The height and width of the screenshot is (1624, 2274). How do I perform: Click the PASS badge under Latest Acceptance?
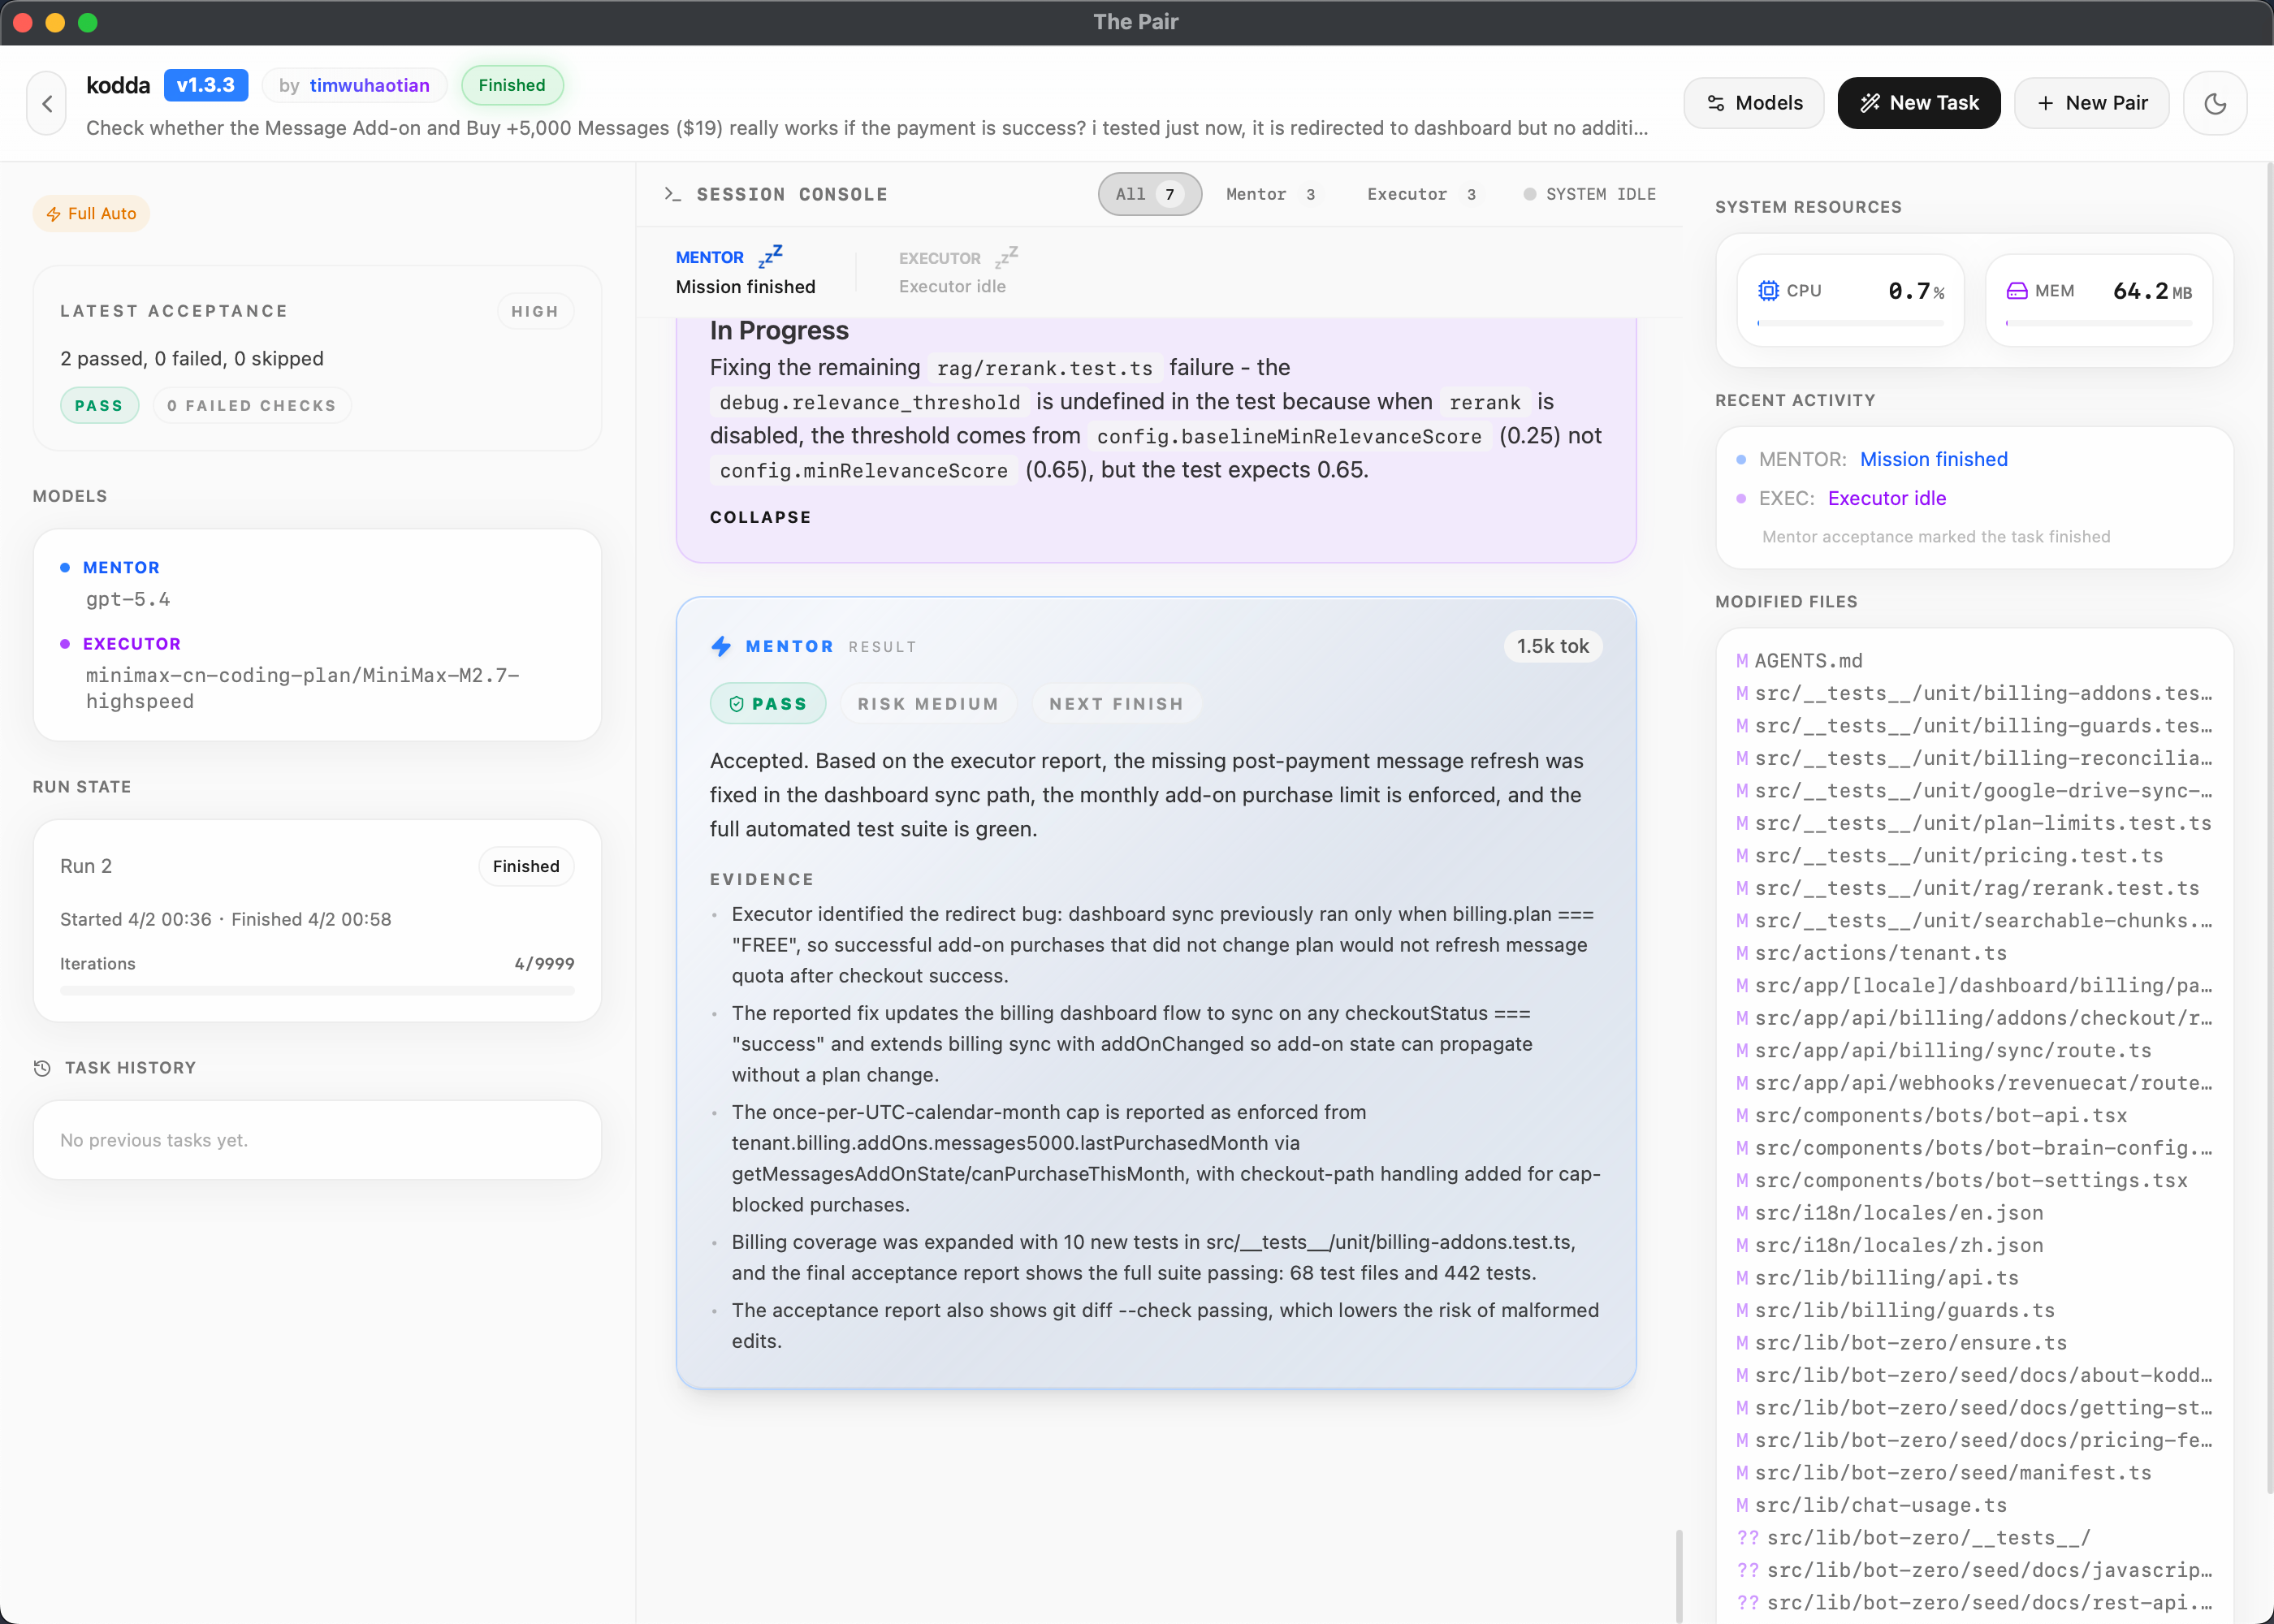tap(99, 405)
